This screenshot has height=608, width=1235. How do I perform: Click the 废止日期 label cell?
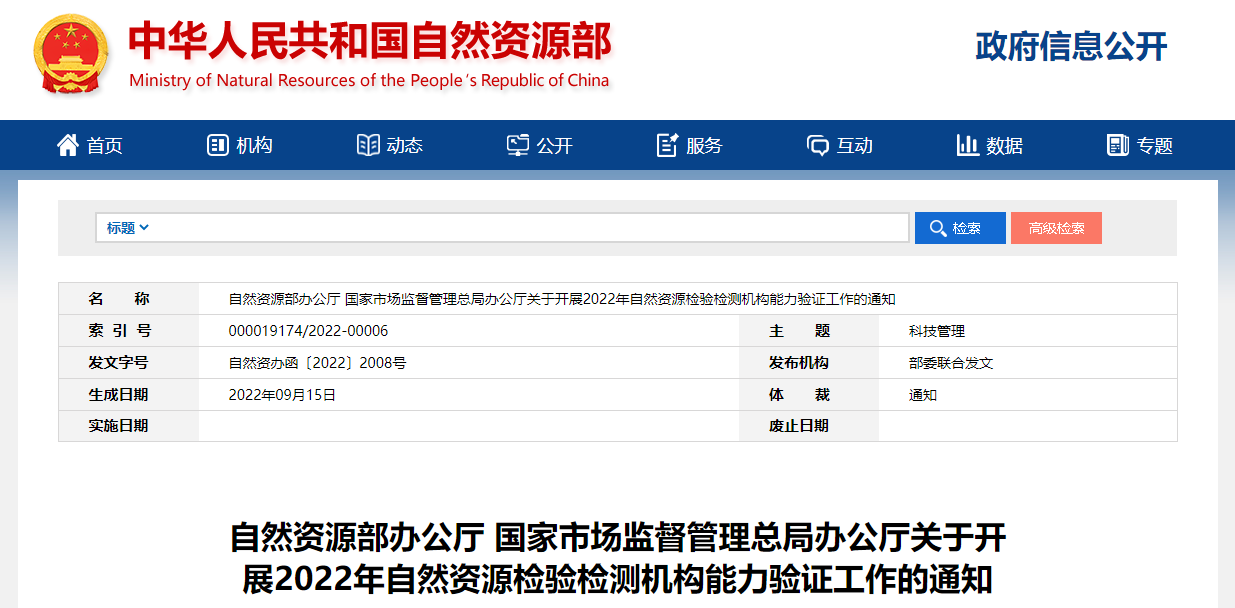click(809, 426)
